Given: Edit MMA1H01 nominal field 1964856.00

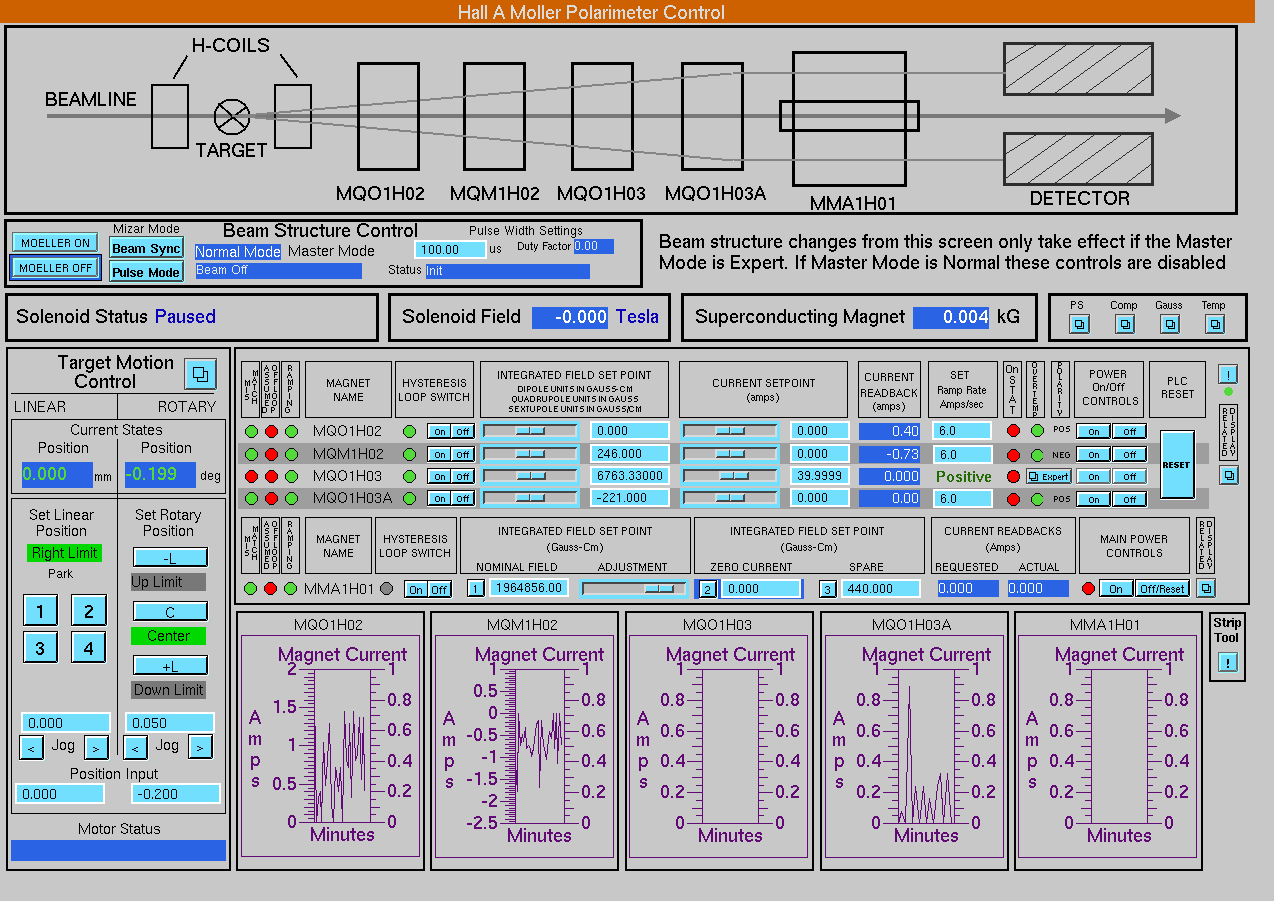Looking at the screenshot, I should [529, 589].
